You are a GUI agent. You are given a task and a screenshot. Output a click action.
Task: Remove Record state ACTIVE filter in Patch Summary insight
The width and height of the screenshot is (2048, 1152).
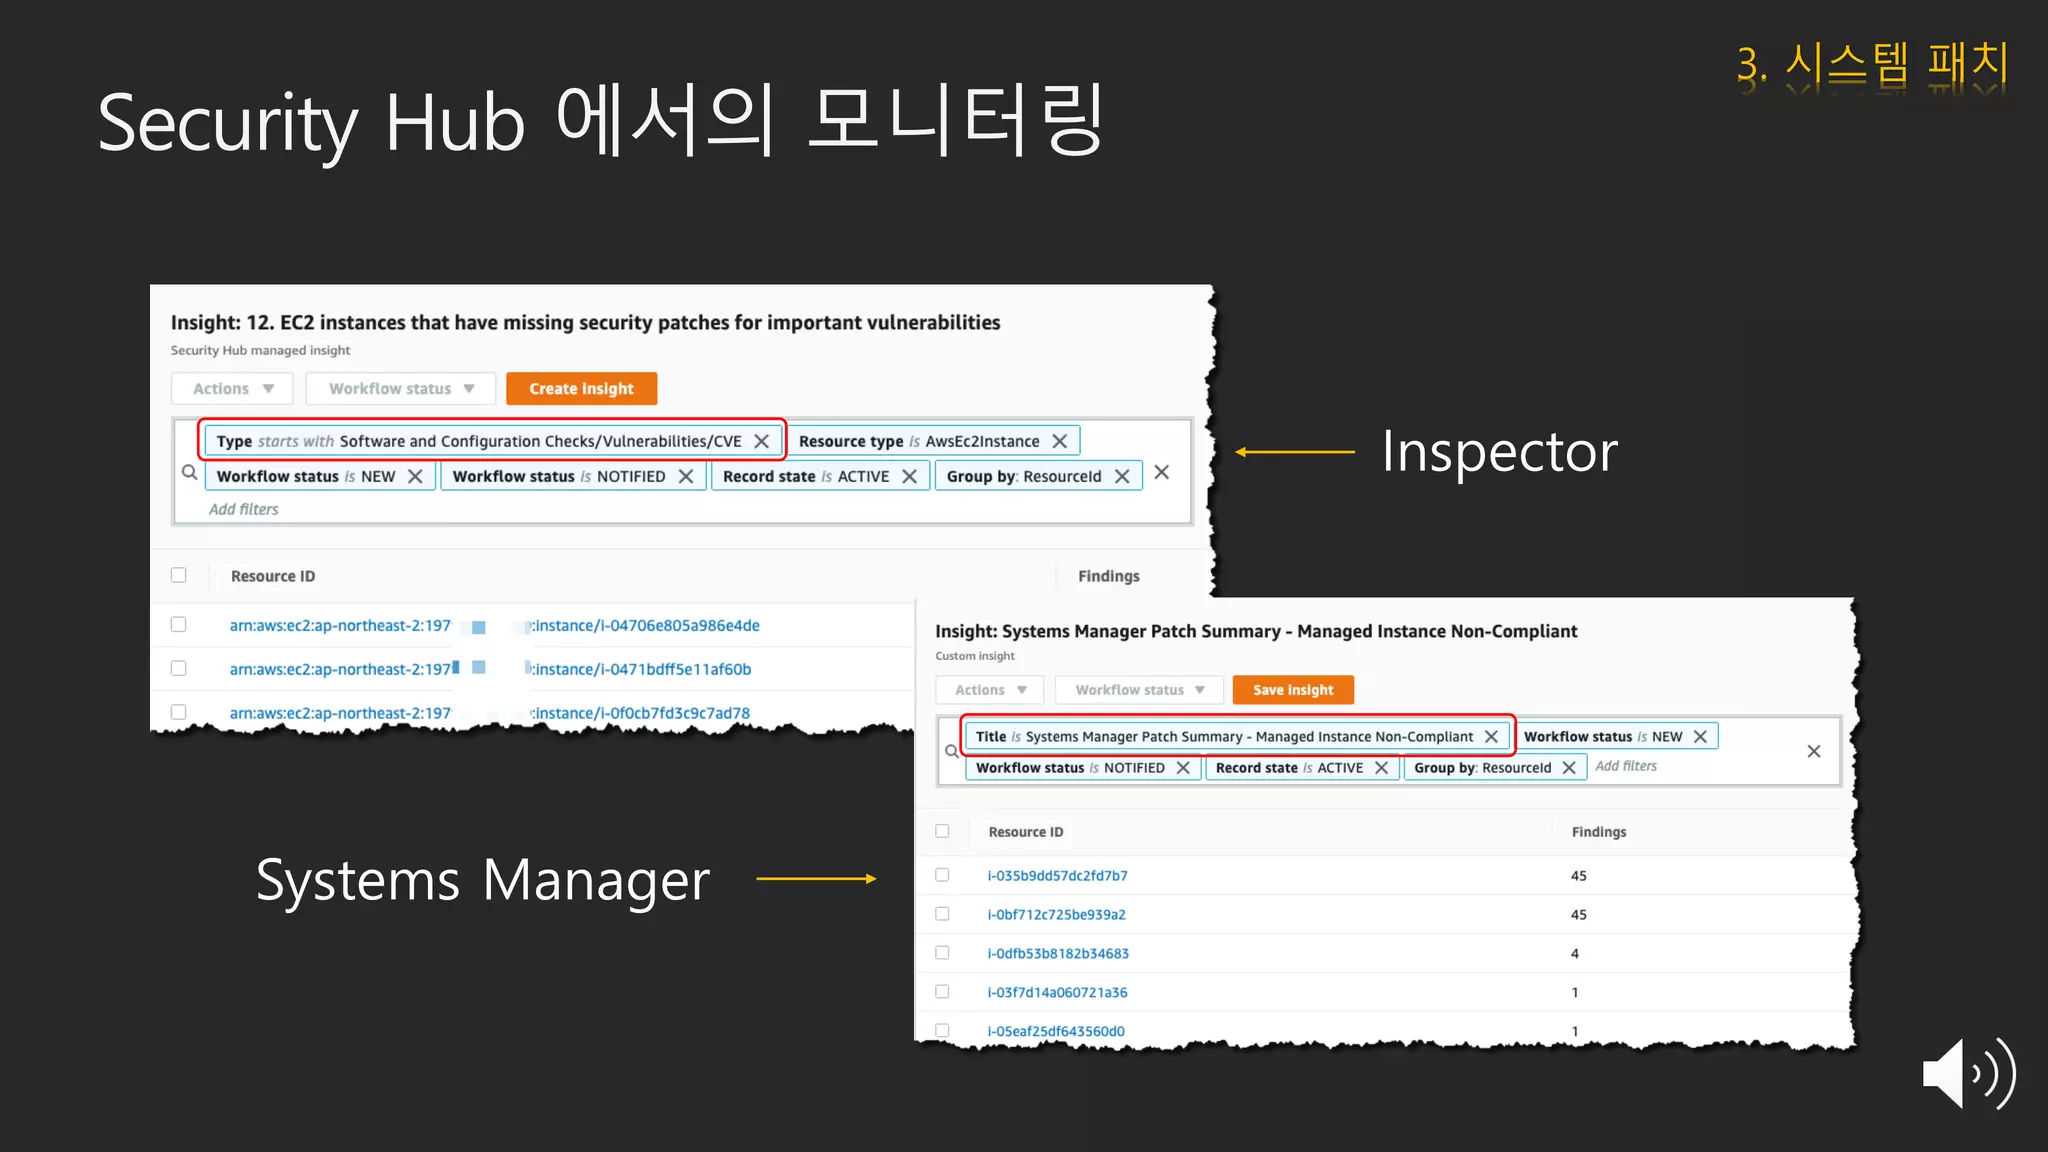(x=1381, y=767)
